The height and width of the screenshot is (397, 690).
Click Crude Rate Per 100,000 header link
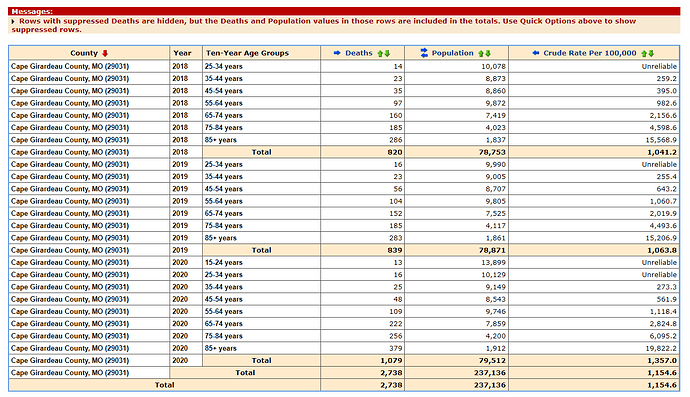click(x=590, y=53)
